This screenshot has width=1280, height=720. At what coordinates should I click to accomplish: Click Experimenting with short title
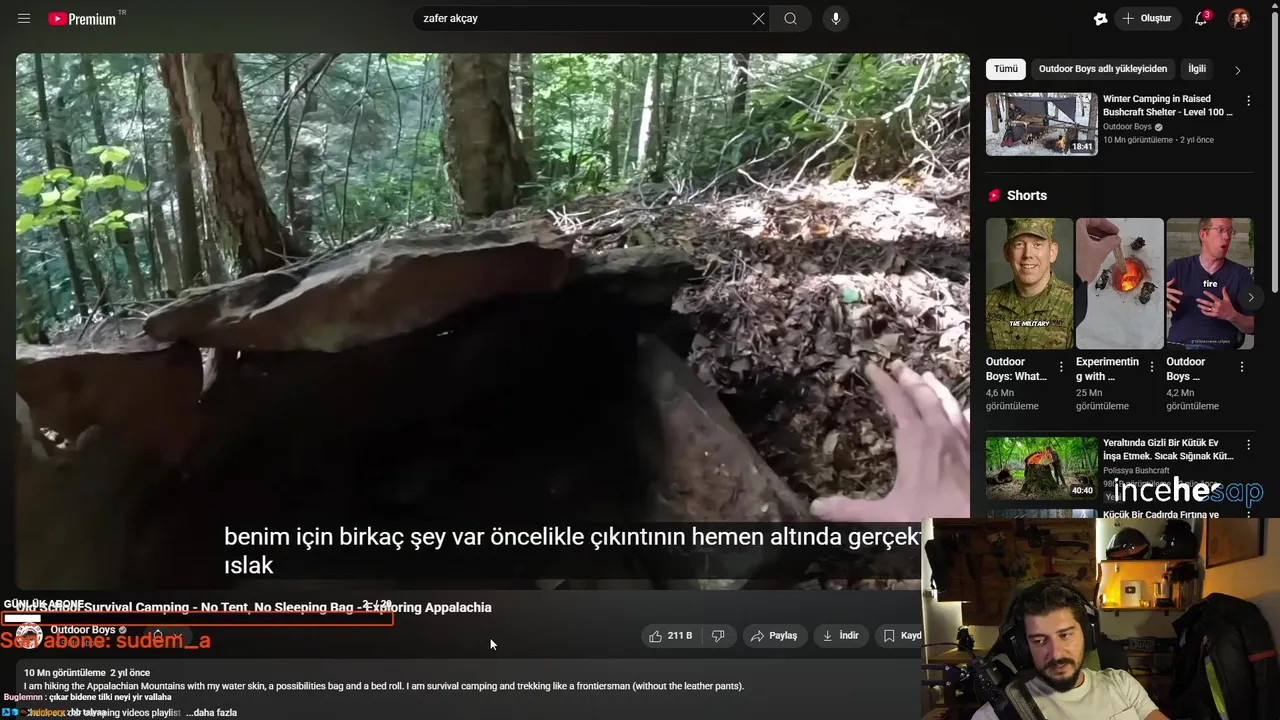(1107, 369)
